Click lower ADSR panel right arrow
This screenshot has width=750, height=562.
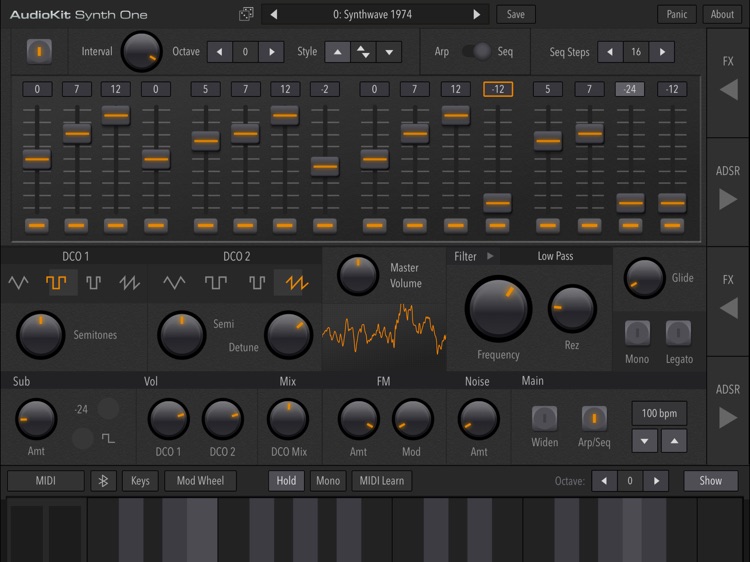coord(728,418)
